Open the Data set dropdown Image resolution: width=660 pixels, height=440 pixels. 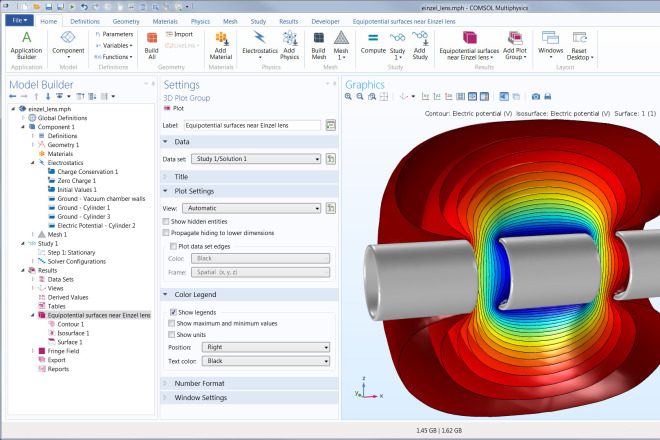[x=256, y=159]
